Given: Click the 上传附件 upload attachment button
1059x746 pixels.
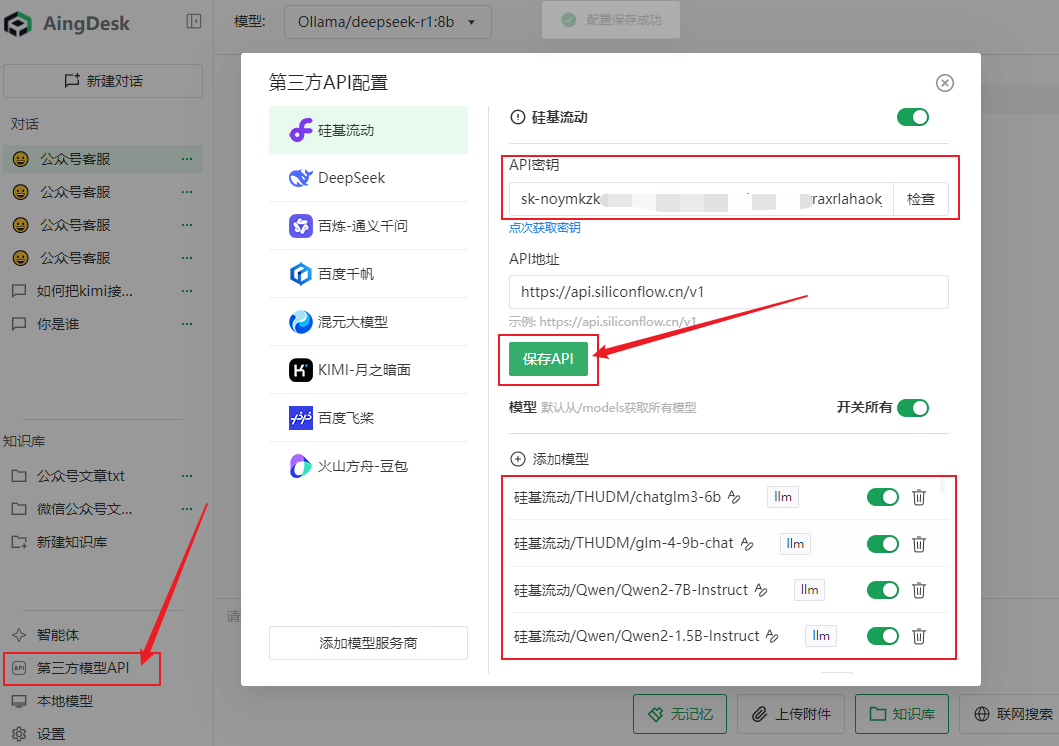Looking at the screenshot, I should coord(791,714).
